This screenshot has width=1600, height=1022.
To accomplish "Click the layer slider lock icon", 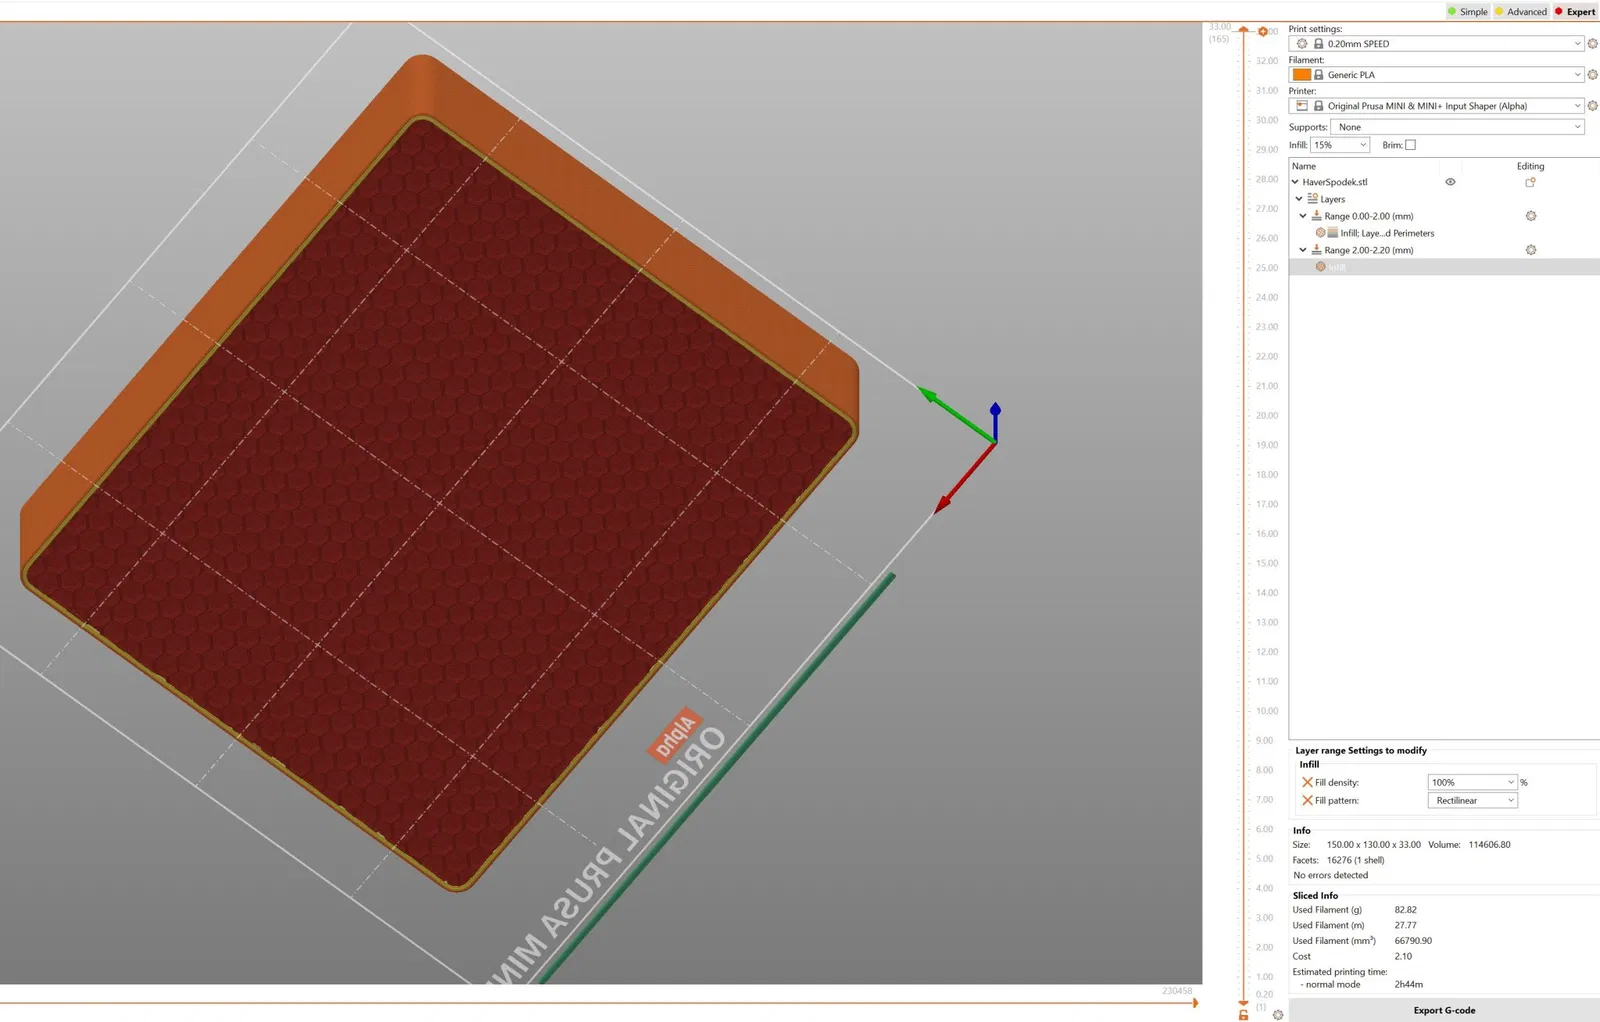I will [1243, 1015].
